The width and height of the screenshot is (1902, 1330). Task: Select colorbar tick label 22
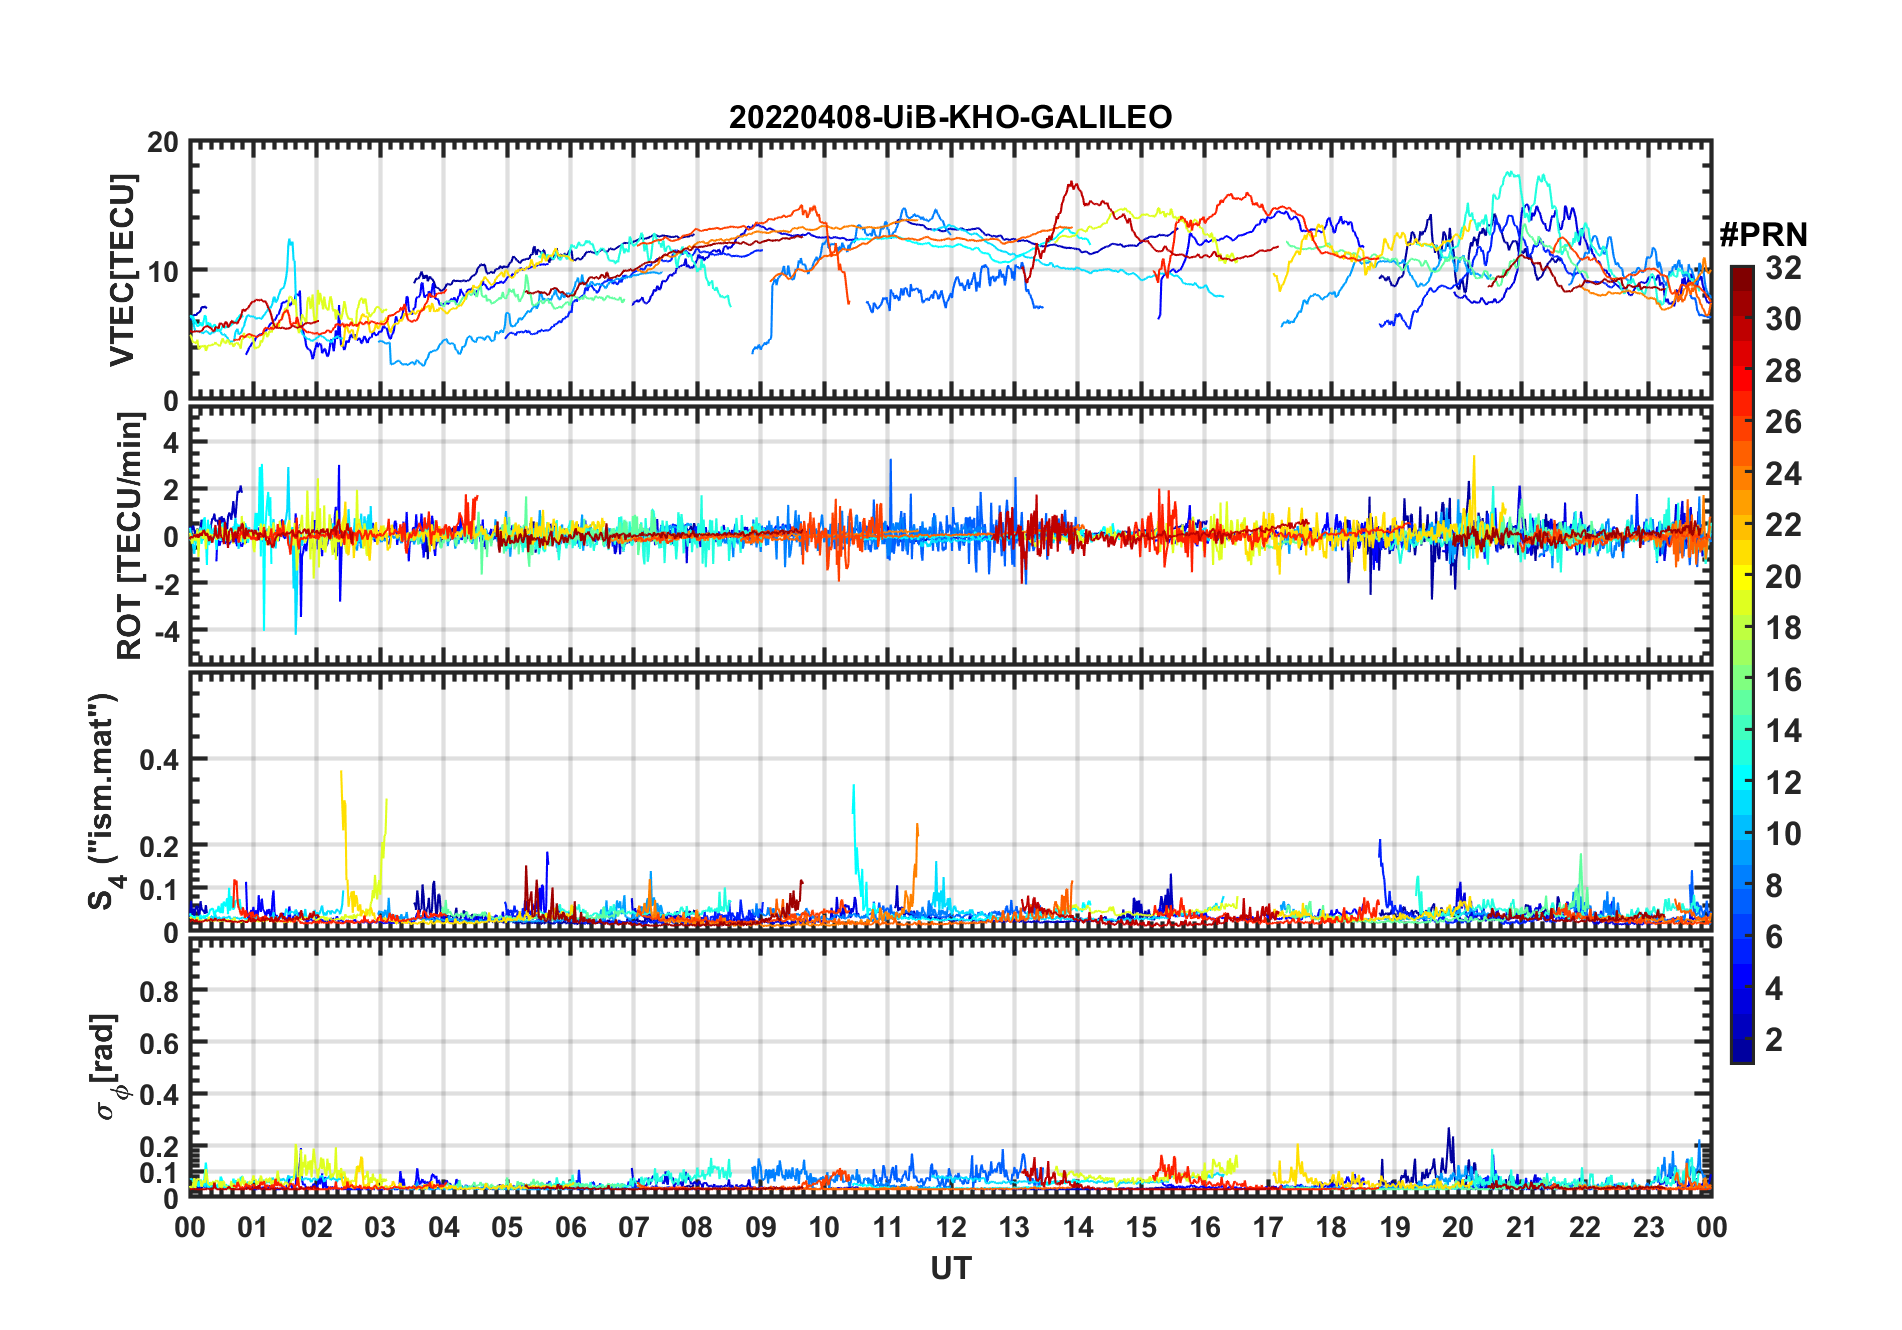1783,525
